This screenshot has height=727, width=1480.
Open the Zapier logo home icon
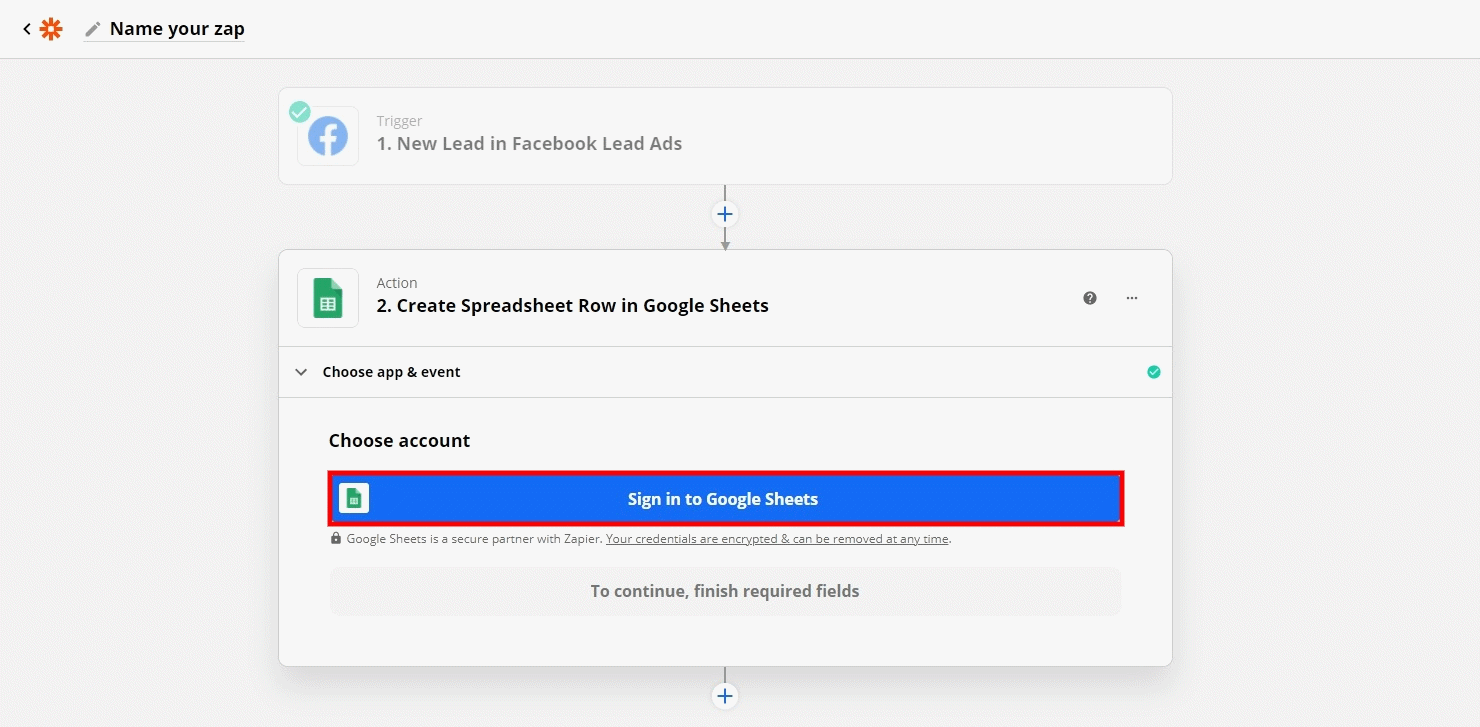pyautogui.click(x=51, y=29)
